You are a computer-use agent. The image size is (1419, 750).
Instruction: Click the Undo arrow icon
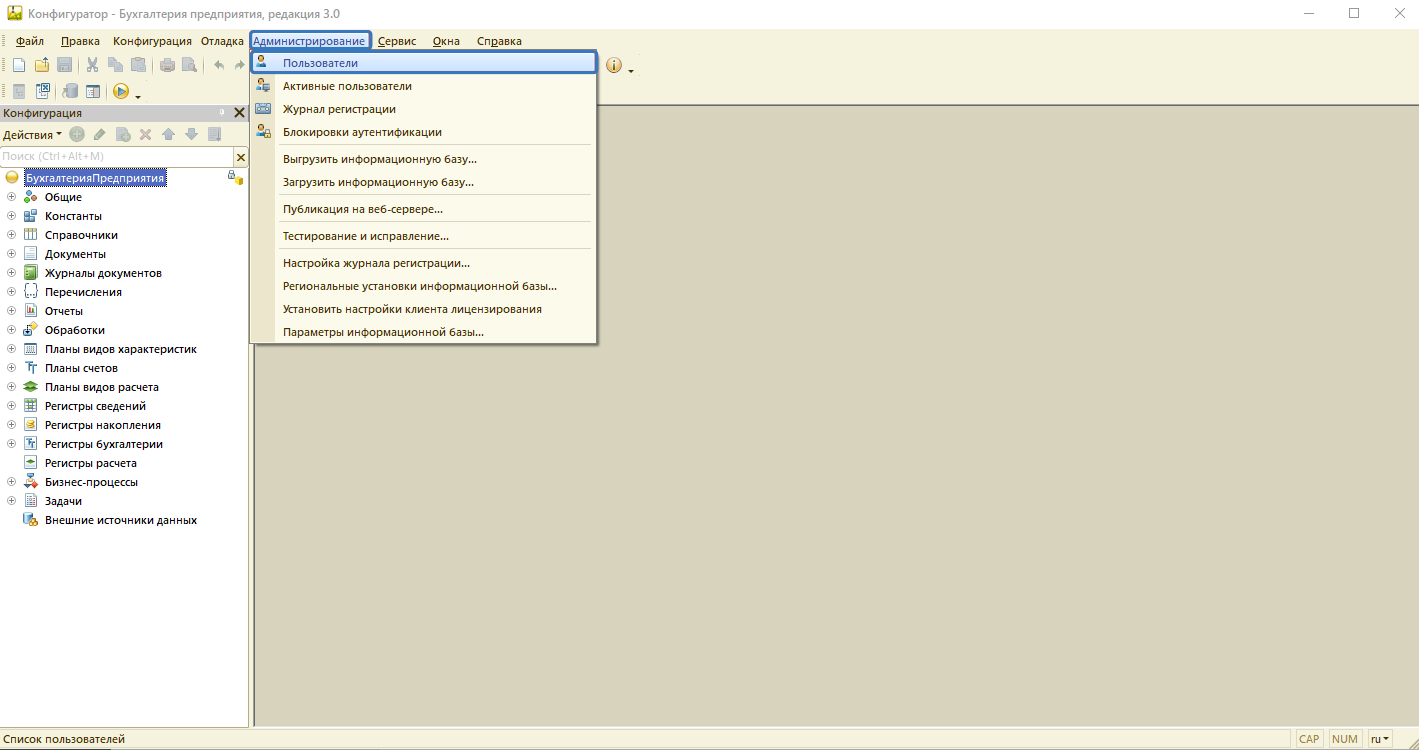(x=218, y=65)
